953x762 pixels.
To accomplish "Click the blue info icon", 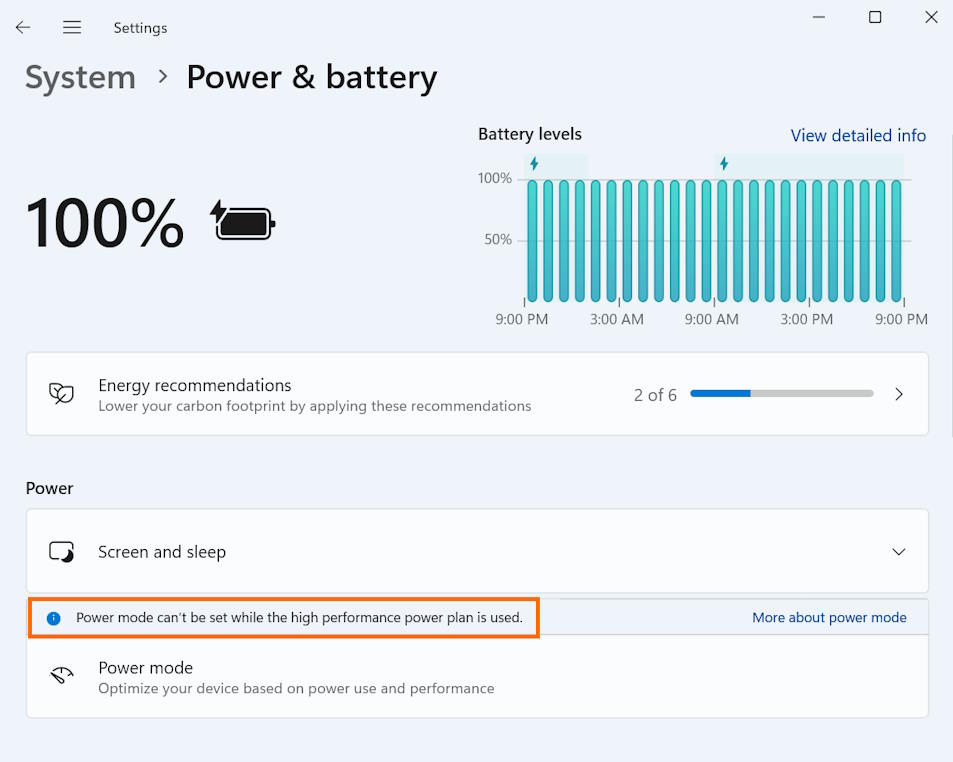I will [54, 618].
